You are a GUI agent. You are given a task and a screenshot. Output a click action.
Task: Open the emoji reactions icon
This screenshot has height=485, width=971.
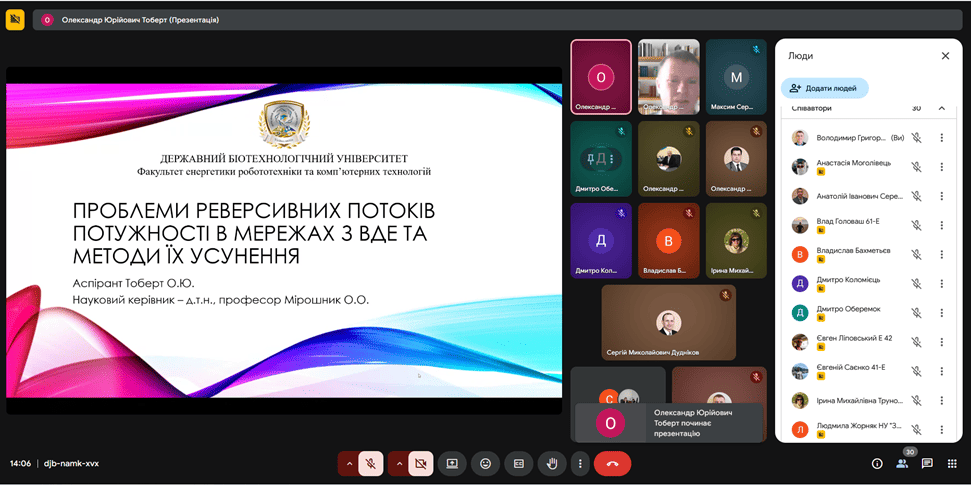coord(485,463)
